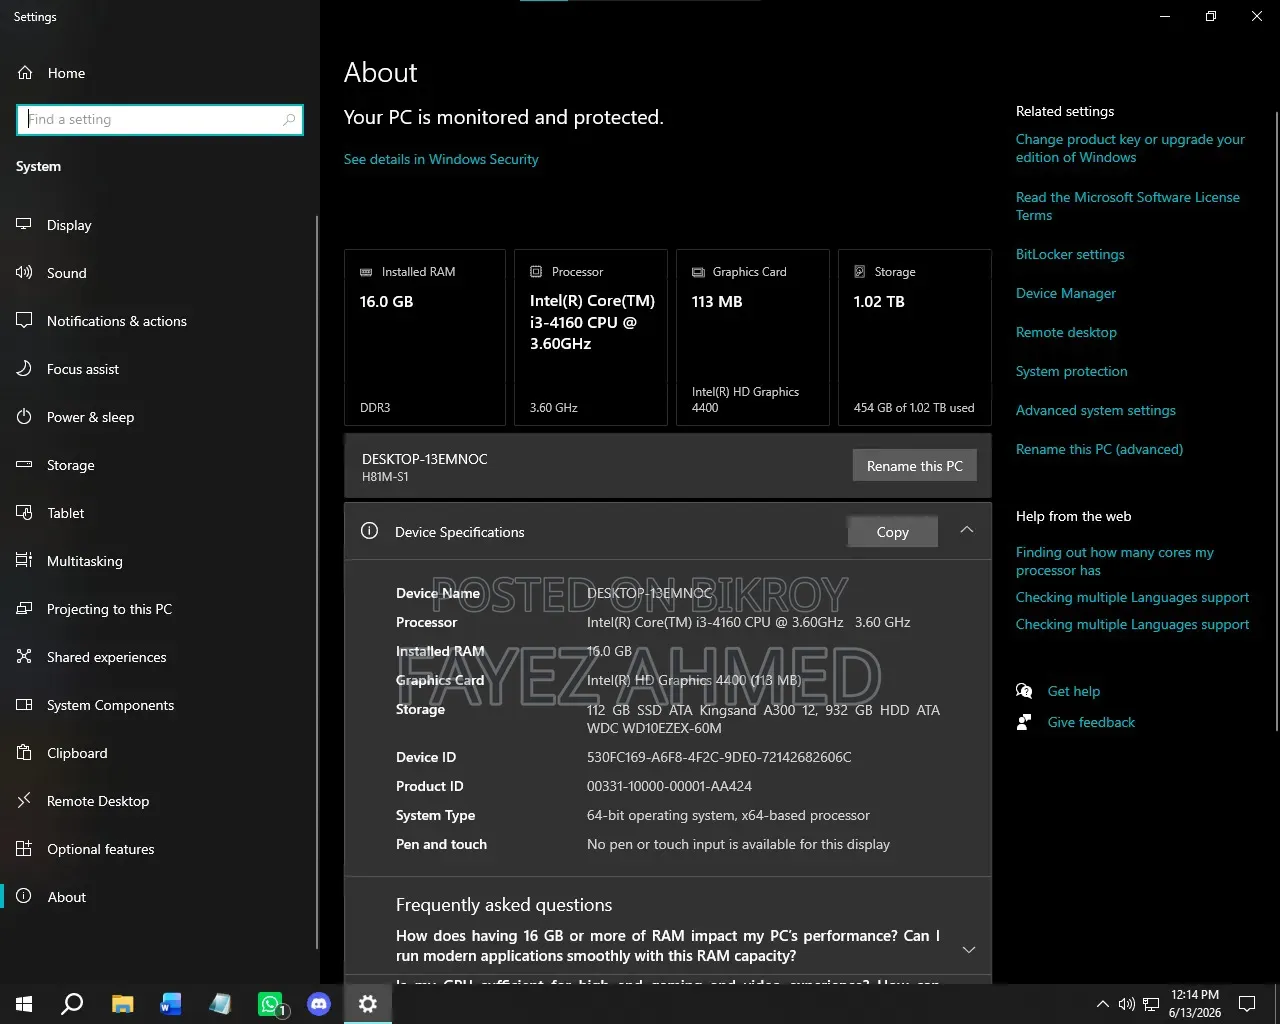Open Finding out how many cores link

coord(1115,561)
